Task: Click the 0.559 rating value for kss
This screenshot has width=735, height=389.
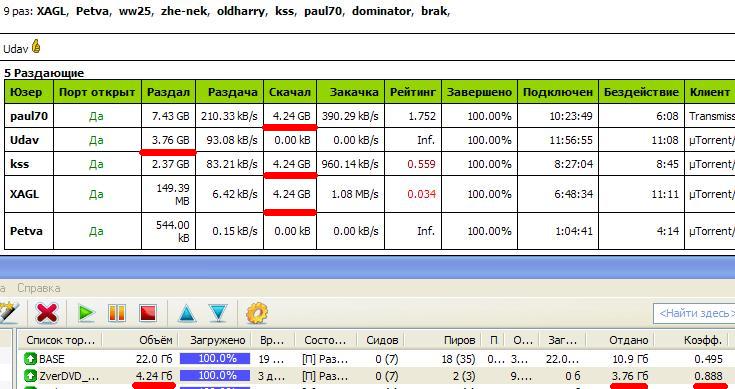Action: pyautogui.click(x=421, y=164)
